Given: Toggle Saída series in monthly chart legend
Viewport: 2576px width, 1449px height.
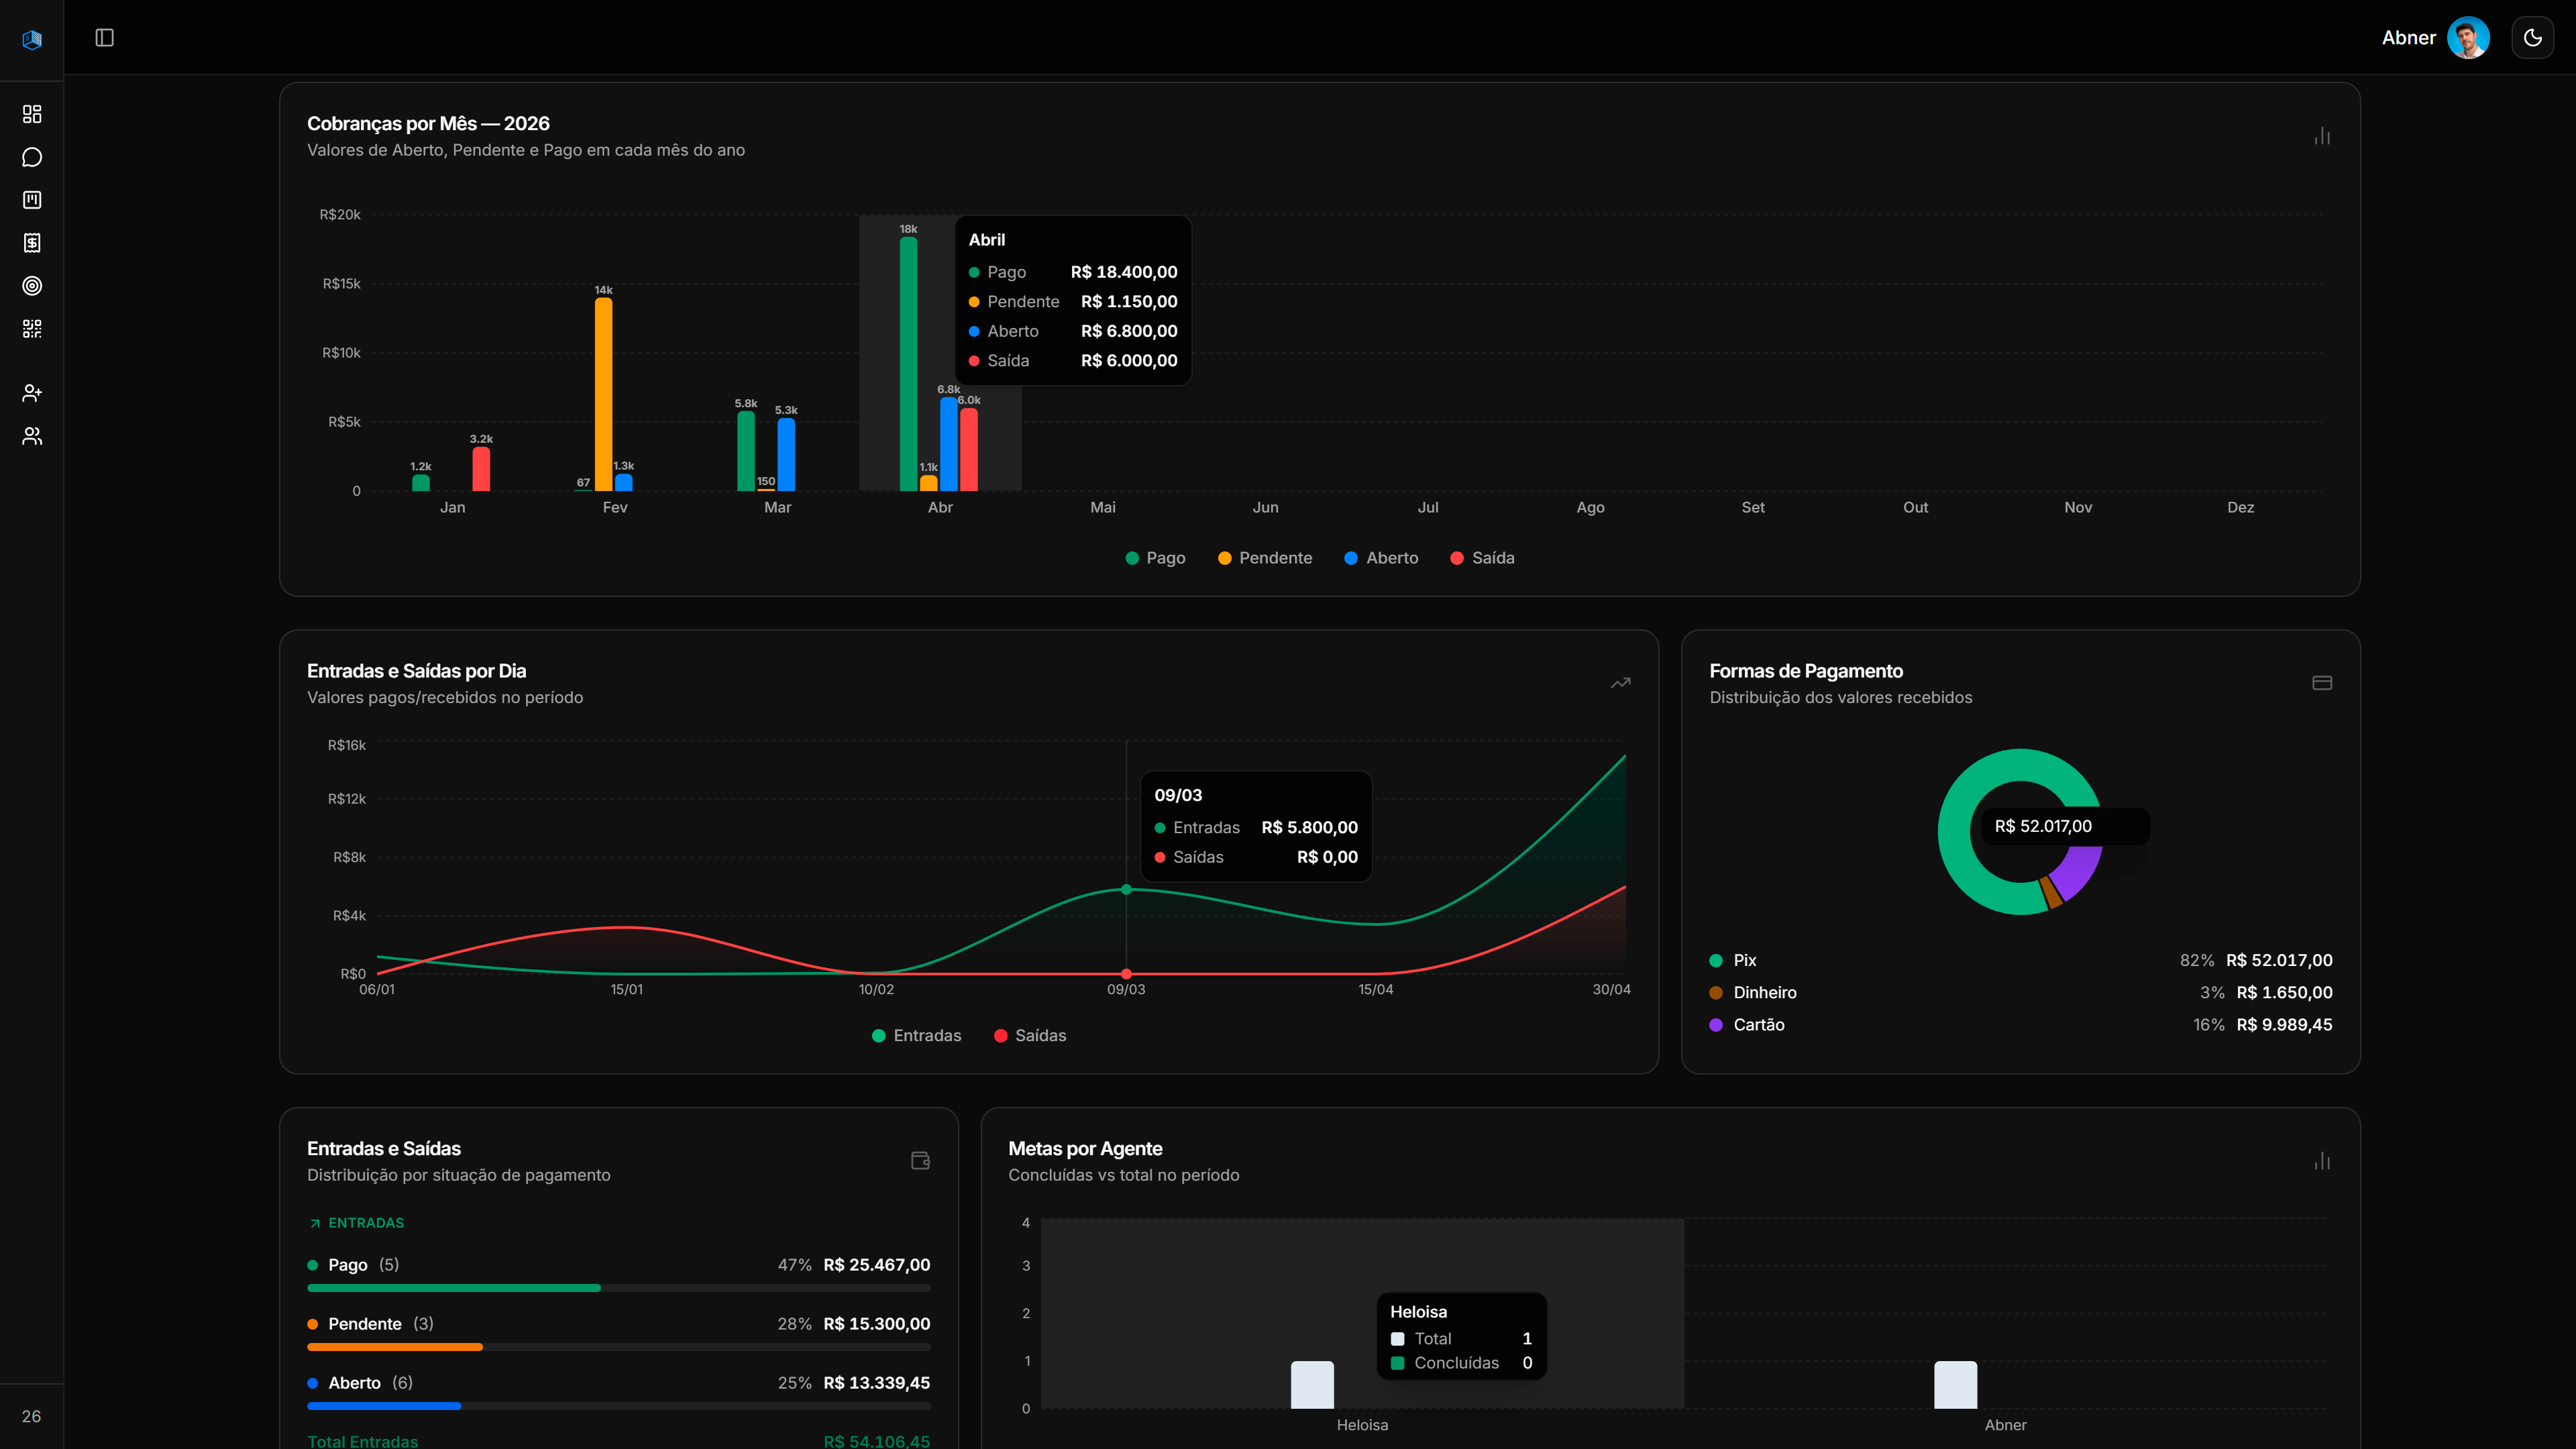Looking at the screenshot, I should click(1482, 558).
